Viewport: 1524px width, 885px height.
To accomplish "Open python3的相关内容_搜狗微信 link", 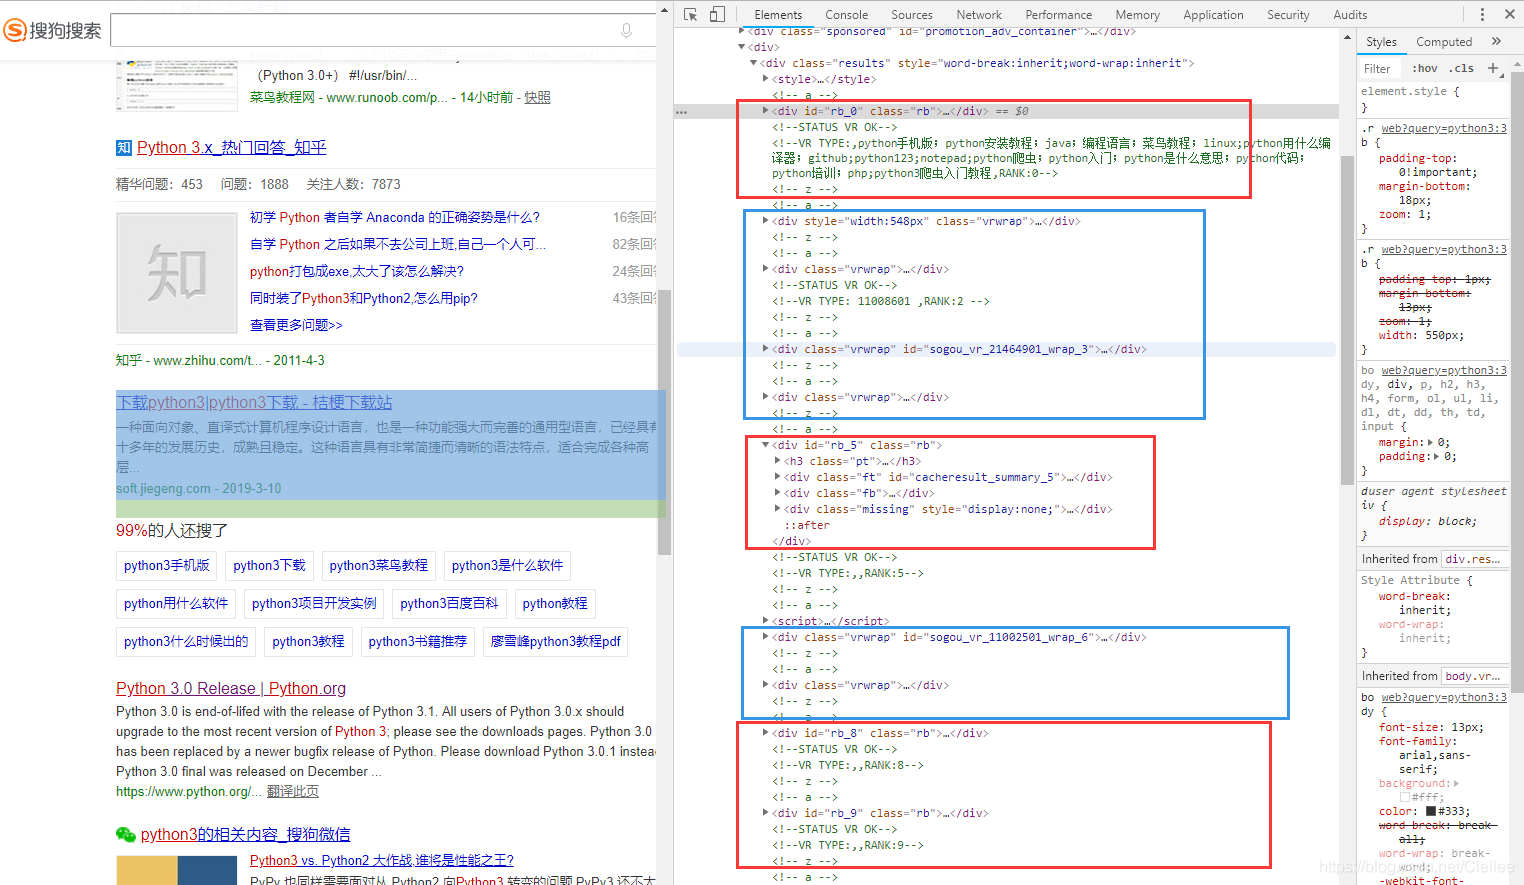I will [x=245, y=834].
